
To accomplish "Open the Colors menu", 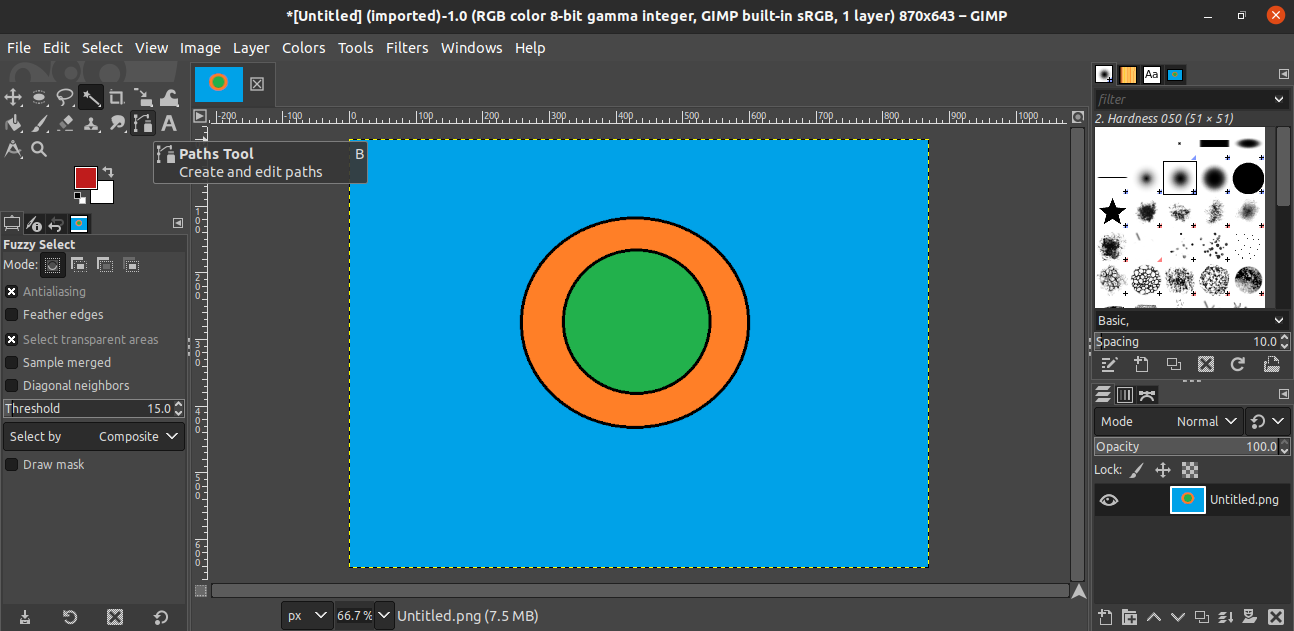I will click(303, 48).
